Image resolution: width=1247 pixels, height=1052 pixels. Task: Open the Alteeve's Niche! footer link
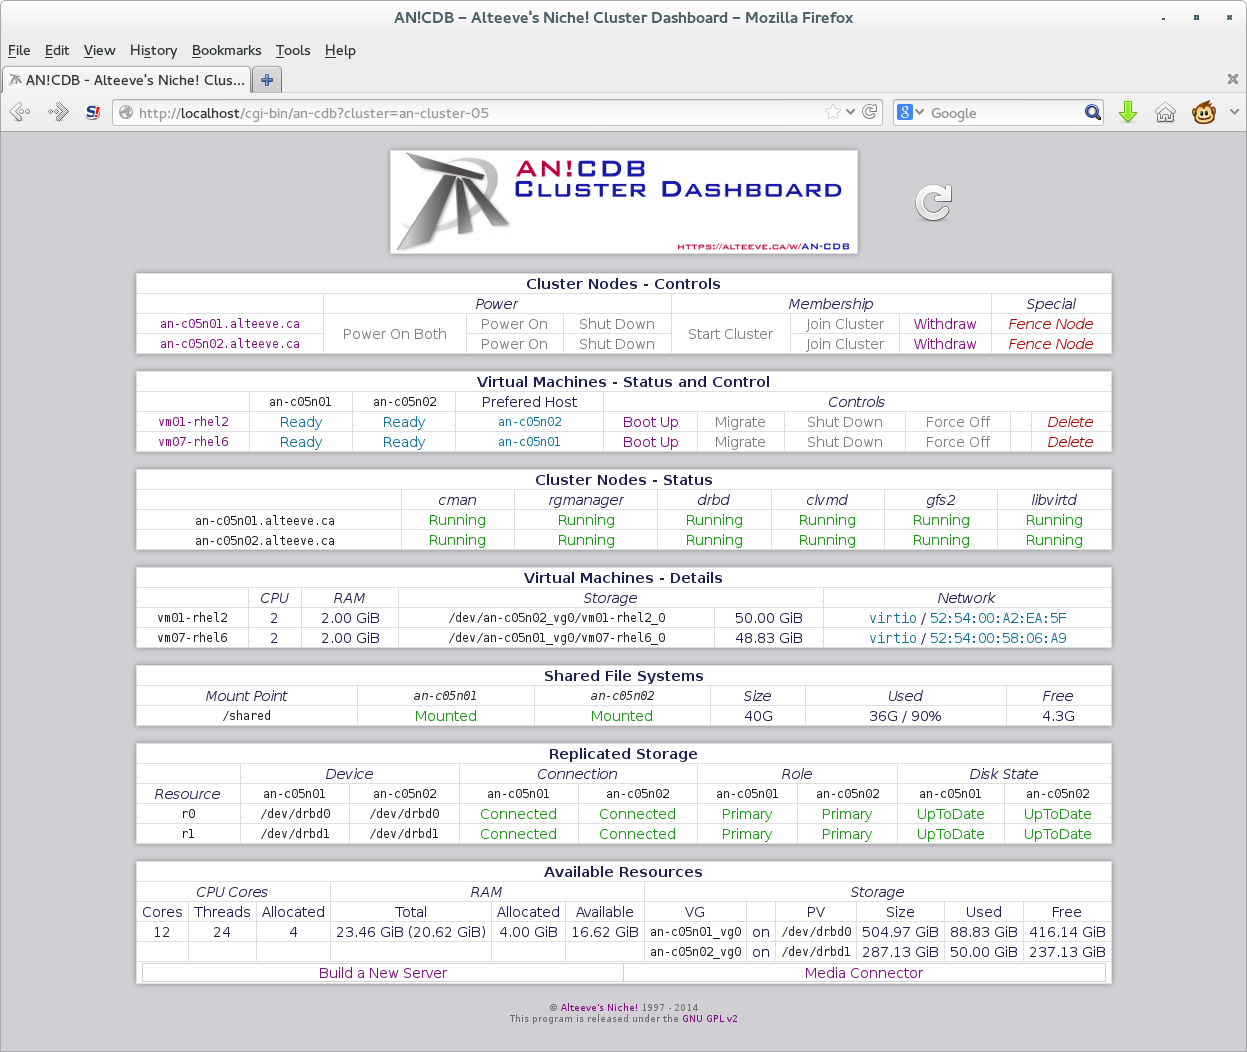(x=599, y=1008)
